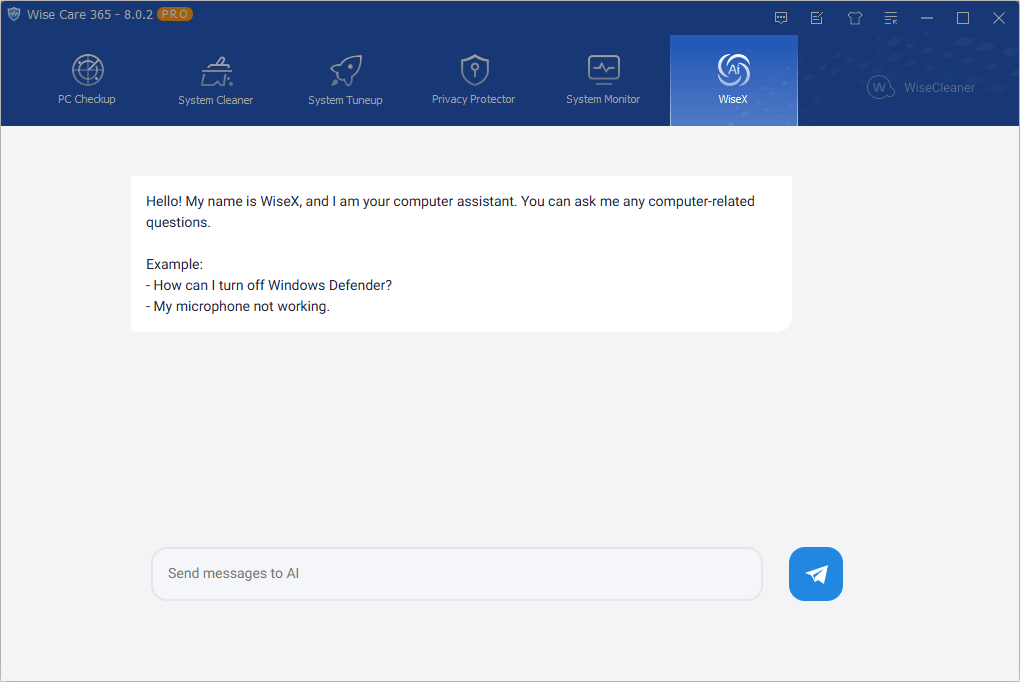Click the send message paper plane button
Image resolution: width=1020 pixels, height=682 pixels.
pos(816,574)
